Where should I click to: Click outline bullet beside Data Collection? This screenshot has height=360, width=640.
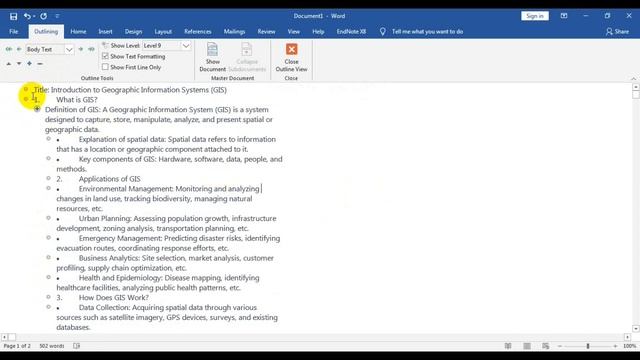[x=48, y=307]
